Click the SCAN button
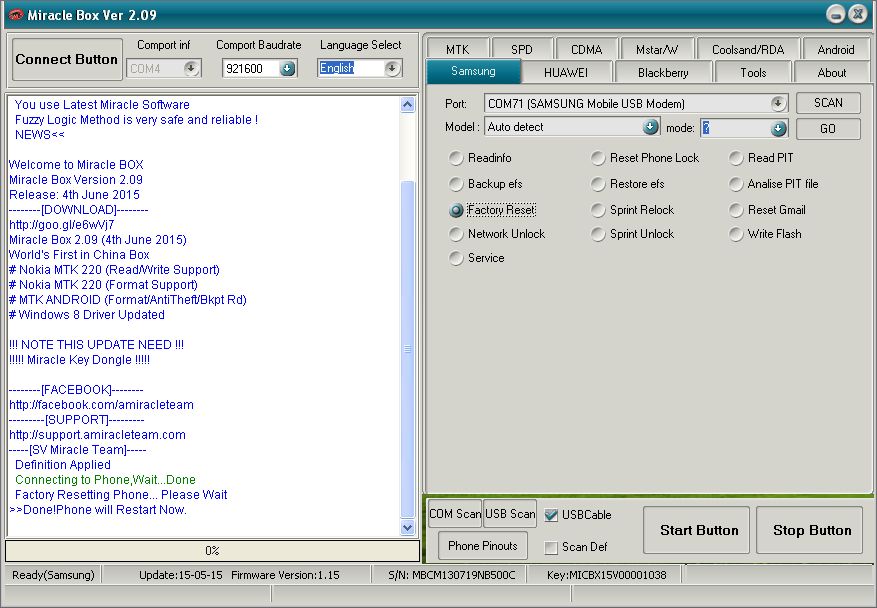 (x=828, y=103)
